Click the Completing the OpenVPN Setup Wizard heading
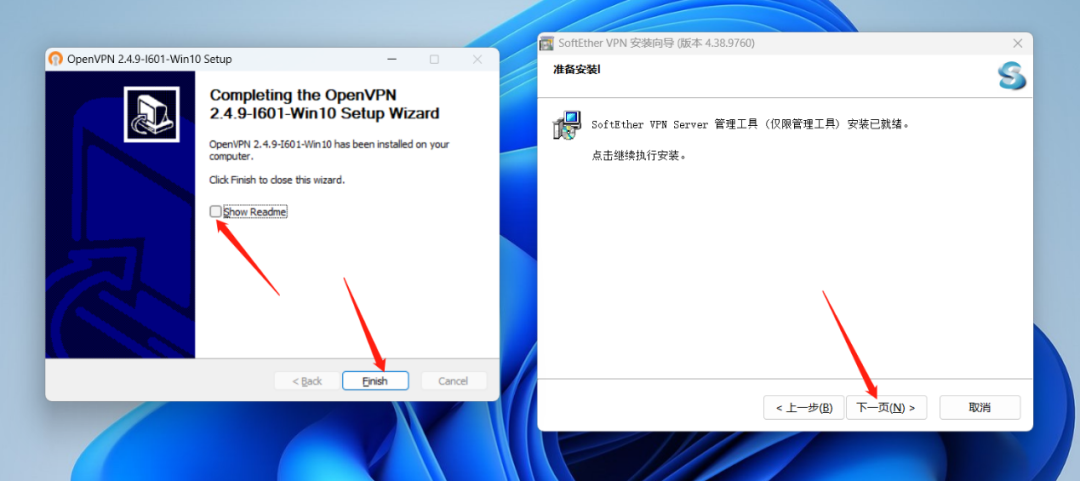 pyautogui.click(x=324, y=104)
